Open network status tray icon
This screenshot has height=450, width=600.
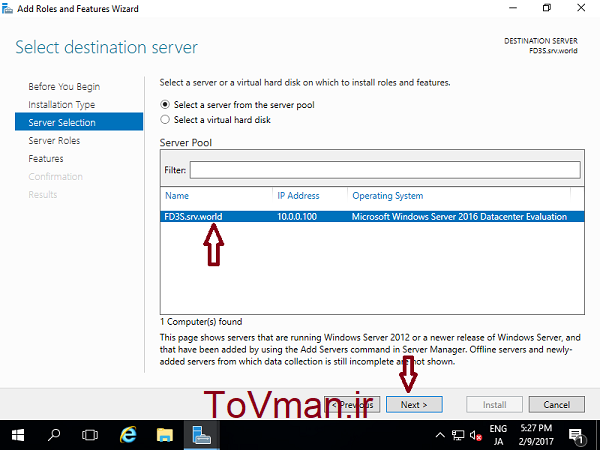458,435
